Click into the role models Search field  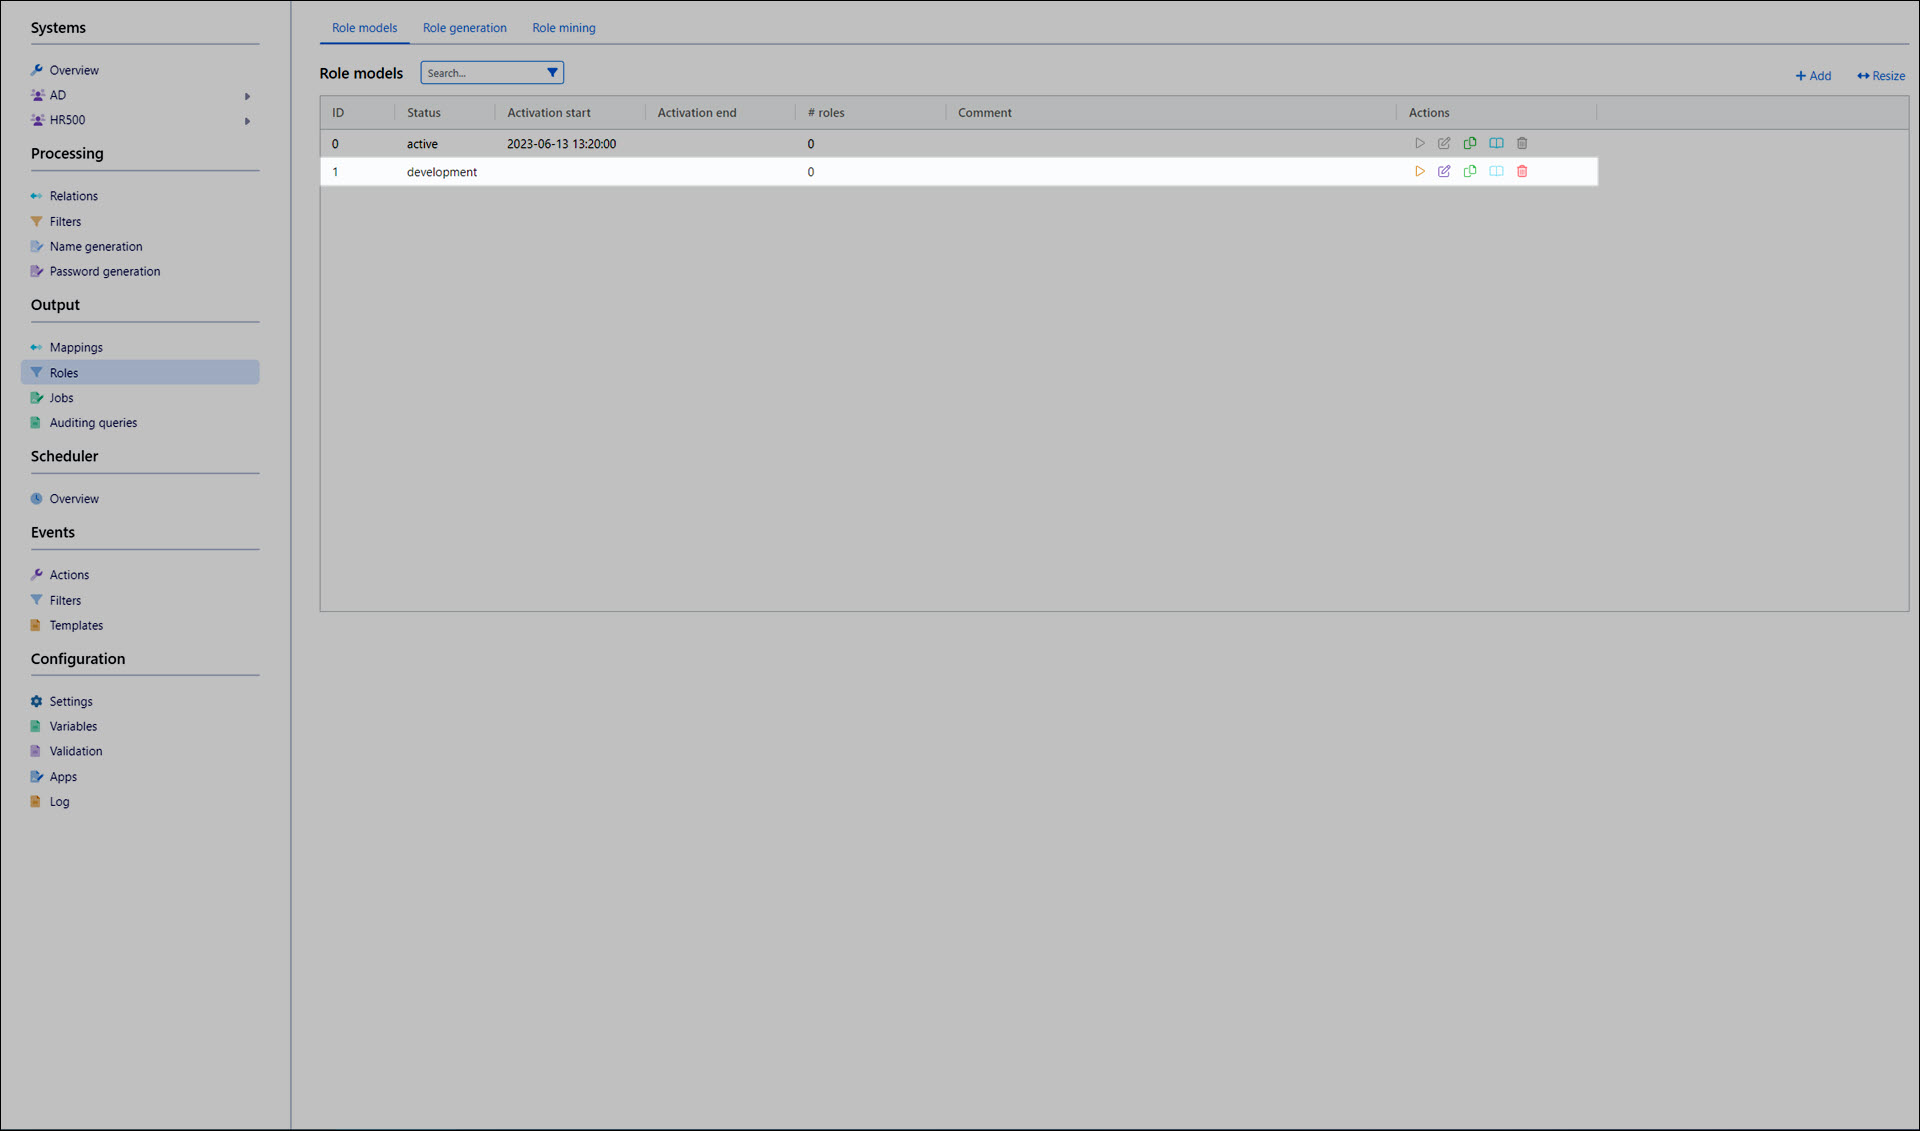(x=481, y=73)
